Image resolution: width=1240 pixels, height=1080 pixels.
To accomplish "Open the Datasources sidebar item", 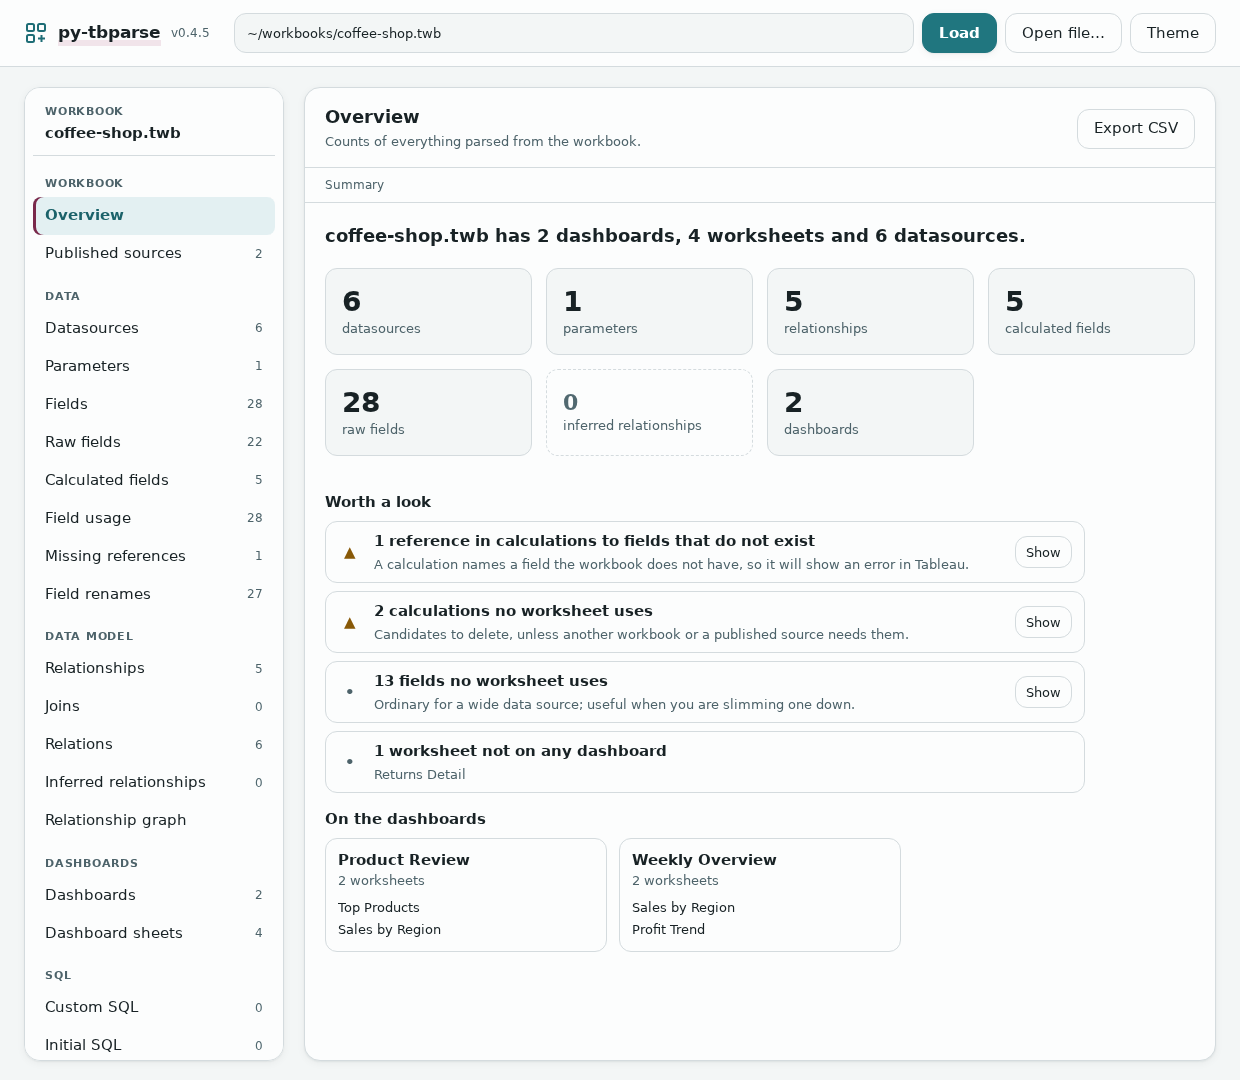I will [x=154, y=328].
